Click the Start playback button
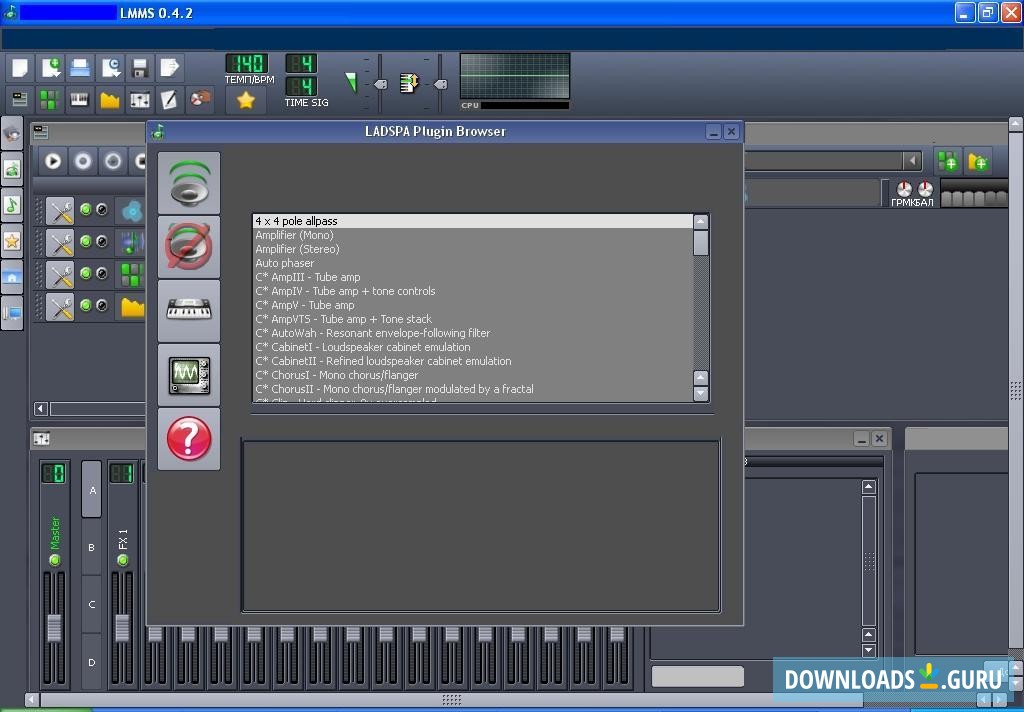This screenshot has width=1024, height=712. [x=53, y=161]
